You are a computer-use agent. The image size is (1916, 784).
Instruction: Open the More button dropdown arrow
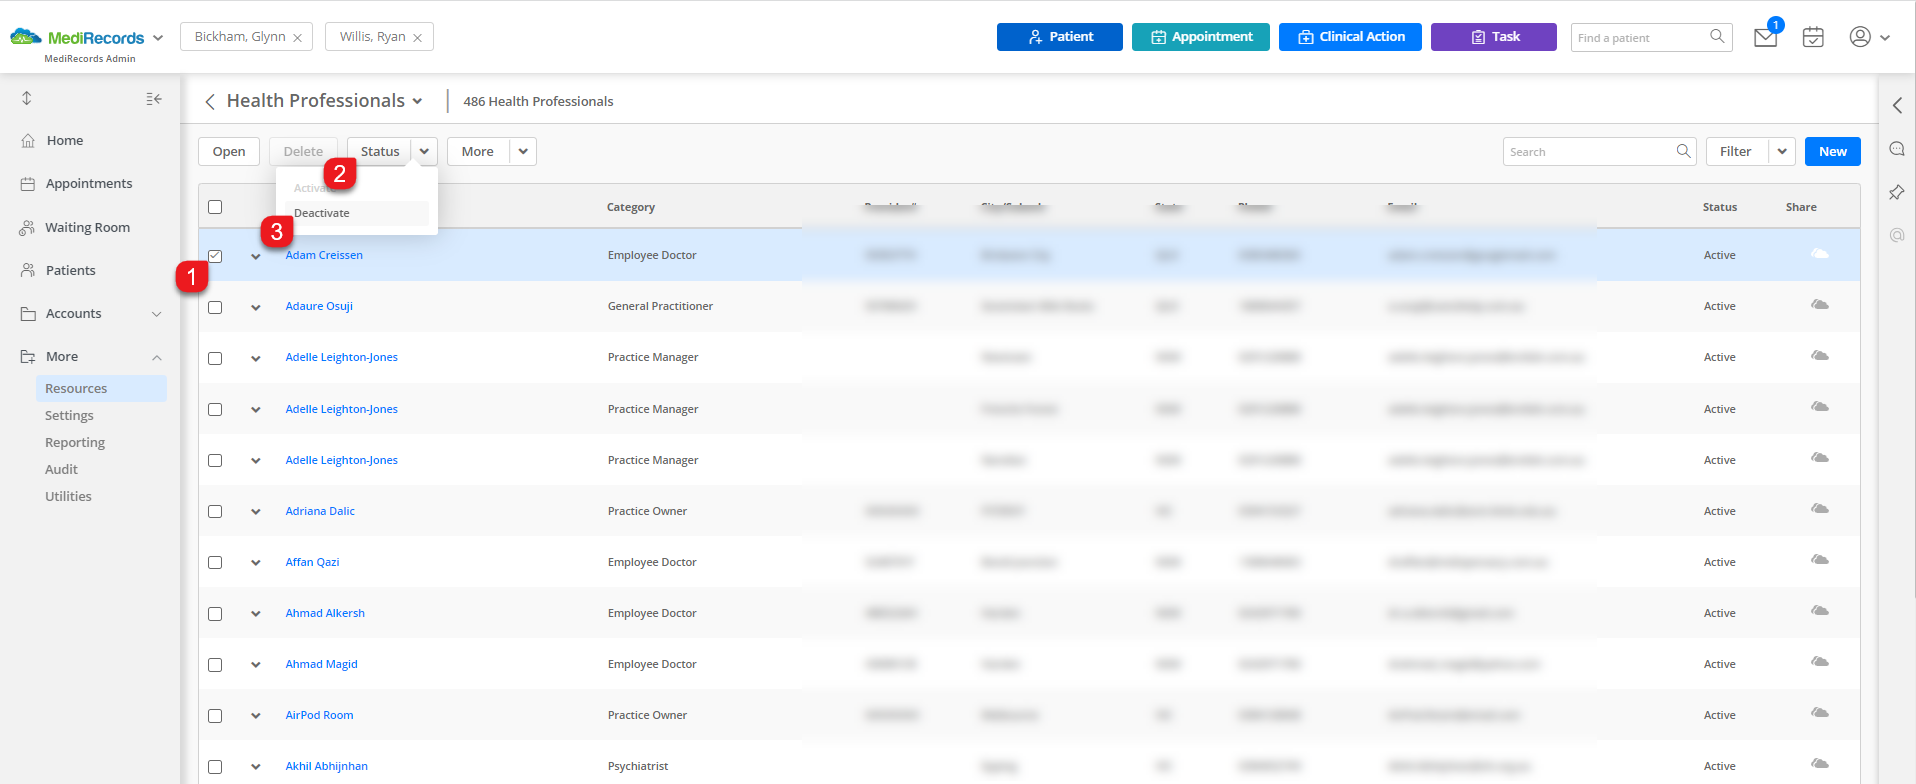click(x=523, y=151)
